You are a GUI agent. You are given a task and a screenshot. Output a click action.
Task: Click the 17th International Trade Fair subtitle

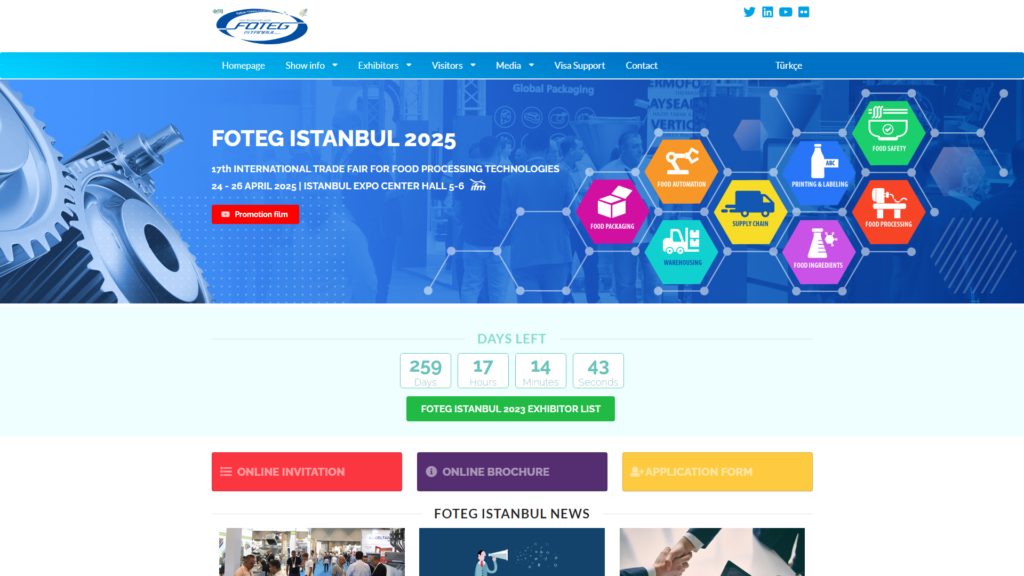point(385,168)
